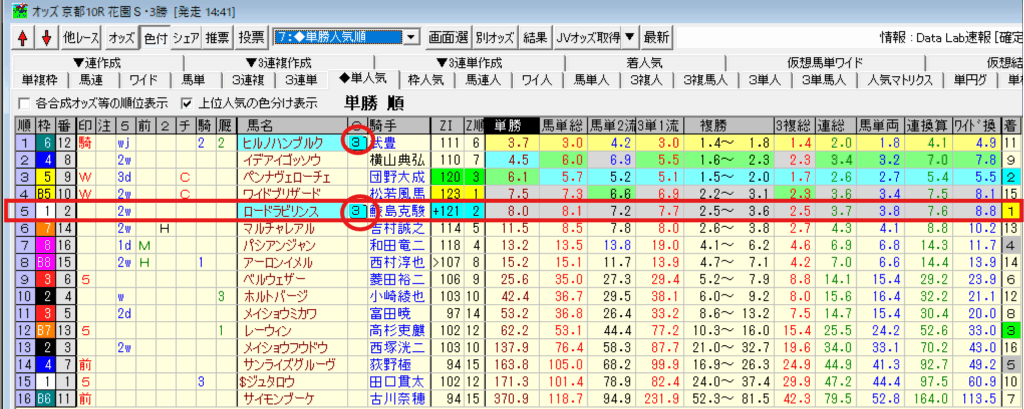The height and width of the screenshot is (409, 1024).
Task: Click the red down arrow button
Action: pyautogui.click(x=46, y=38)
